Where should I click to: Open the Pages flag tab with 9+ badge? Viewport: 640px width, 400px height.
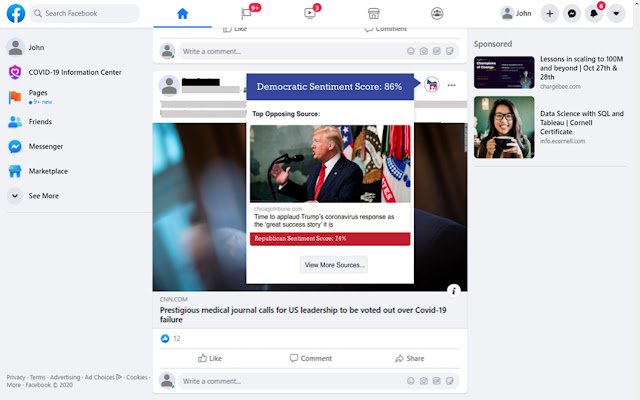tap(246, 13)
